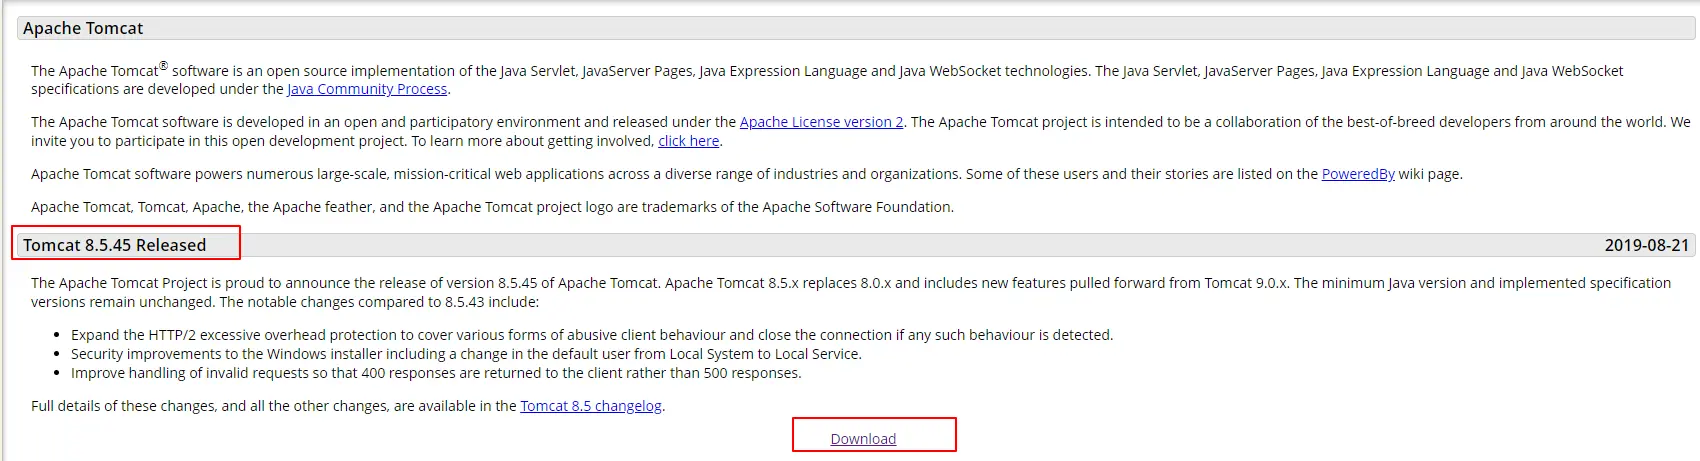1700x461 pixels.
Task: Click the mission-critical web applications paragraph
Action: point(746,174)
